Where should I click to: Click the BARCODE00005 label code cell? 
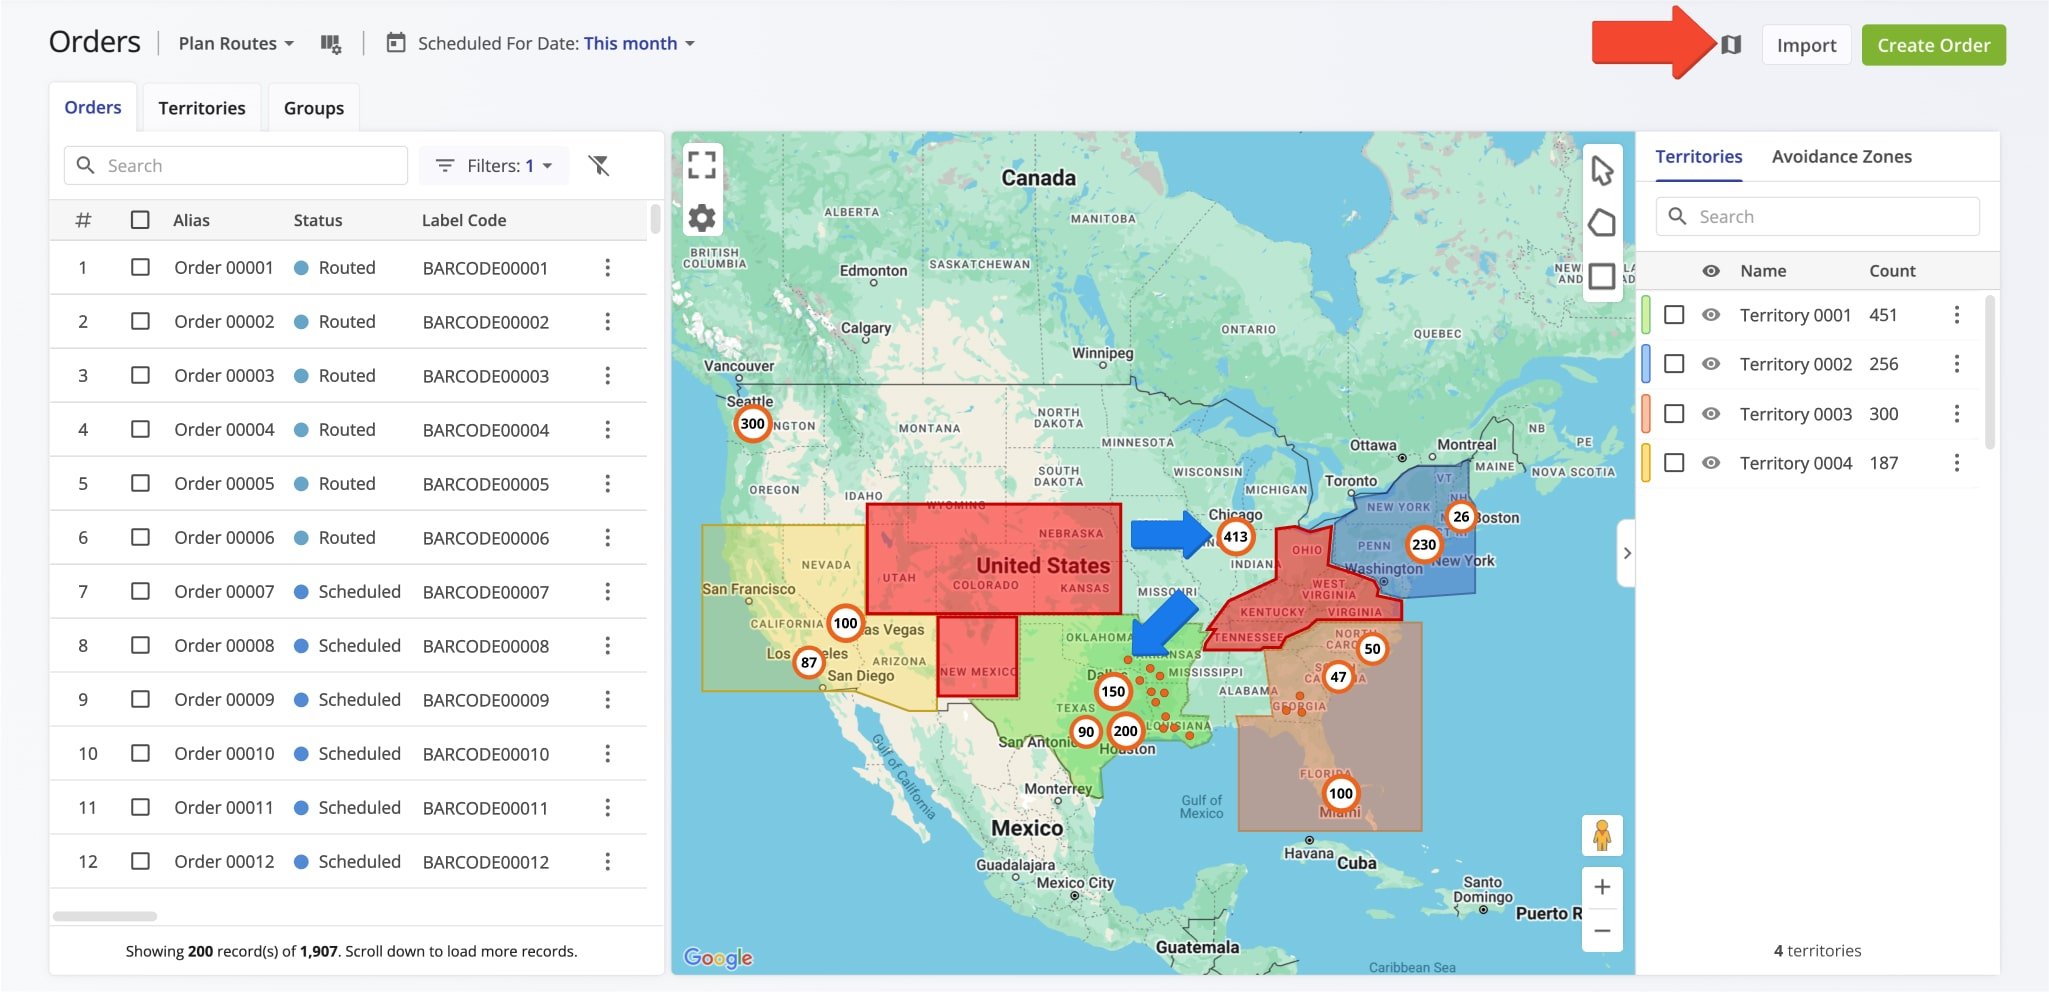[485, 484]
